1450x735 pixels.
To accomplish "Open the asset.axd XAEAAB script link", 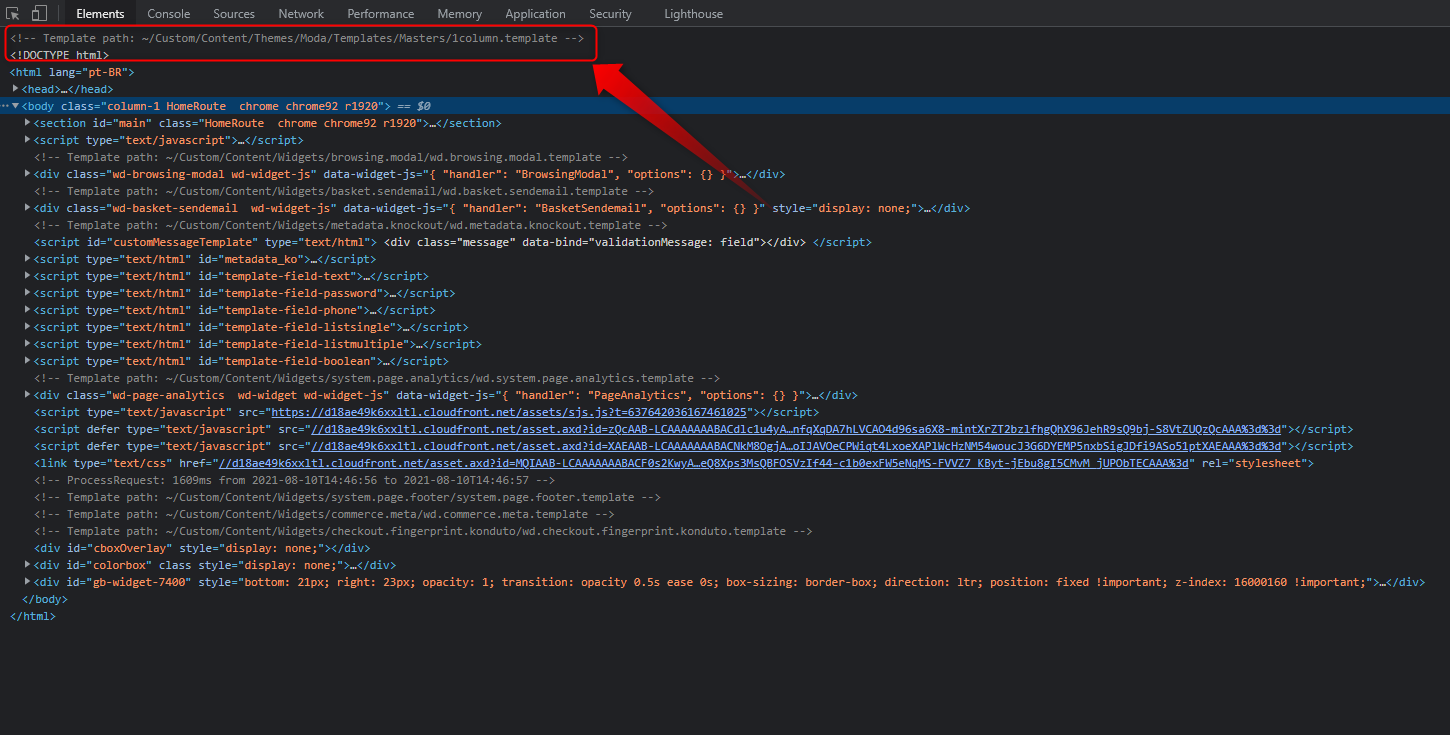I will (x=798, y=446).
